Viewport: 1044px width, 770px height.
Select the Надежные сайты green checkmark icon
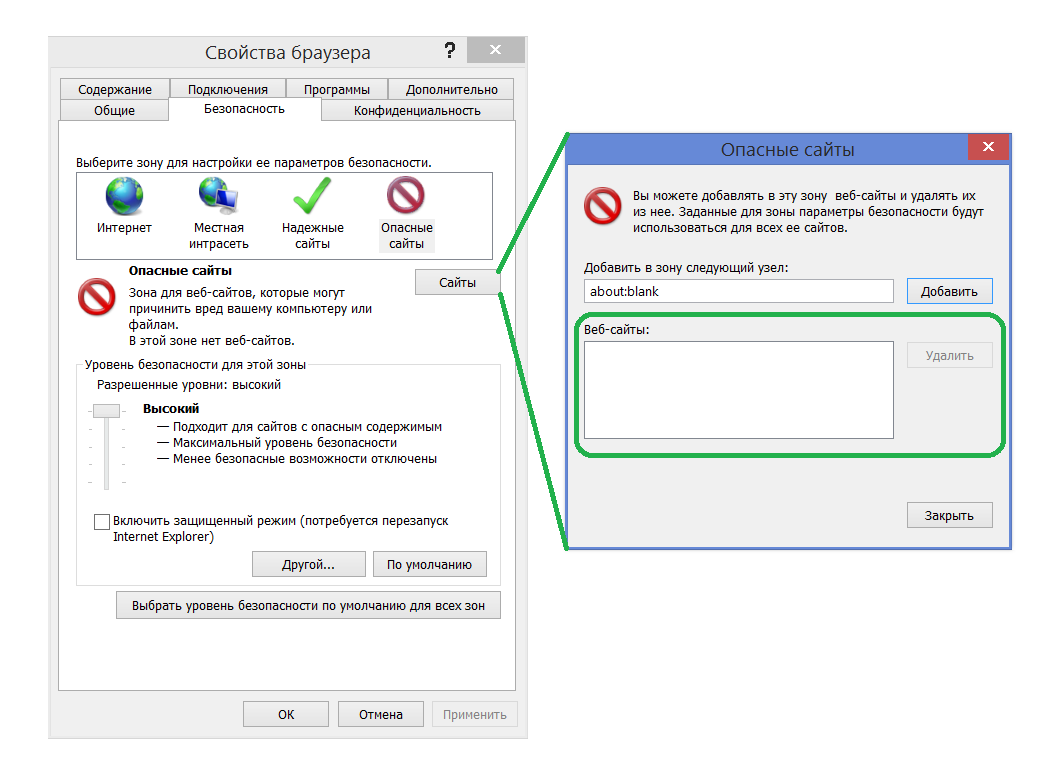(x=312, y=196)
